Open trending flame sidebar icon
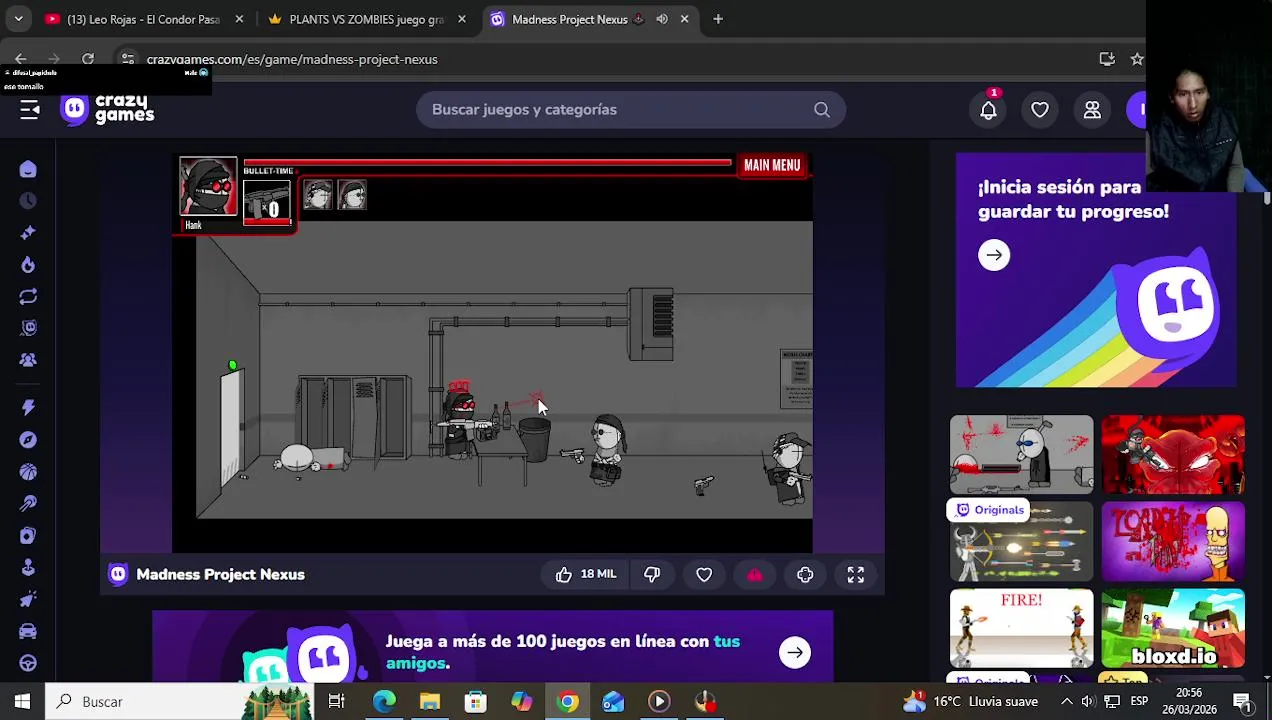Screen dimensions: 1272x720 point(28,265)
